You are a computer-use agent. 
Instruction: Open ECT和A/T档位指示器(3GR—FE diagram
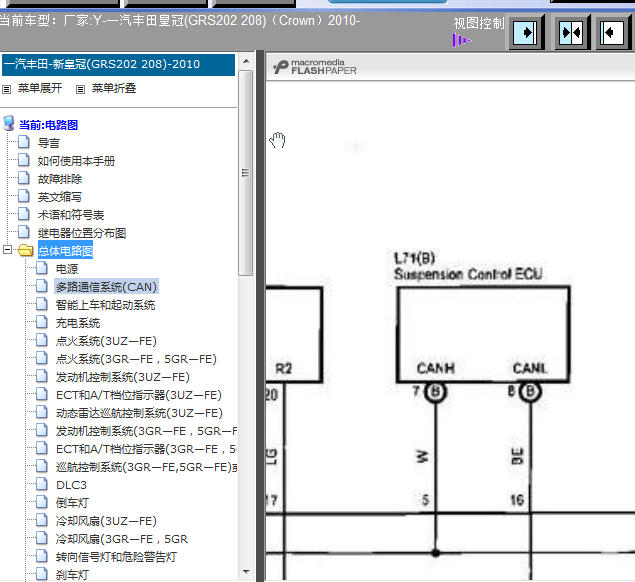pos(146,449)
